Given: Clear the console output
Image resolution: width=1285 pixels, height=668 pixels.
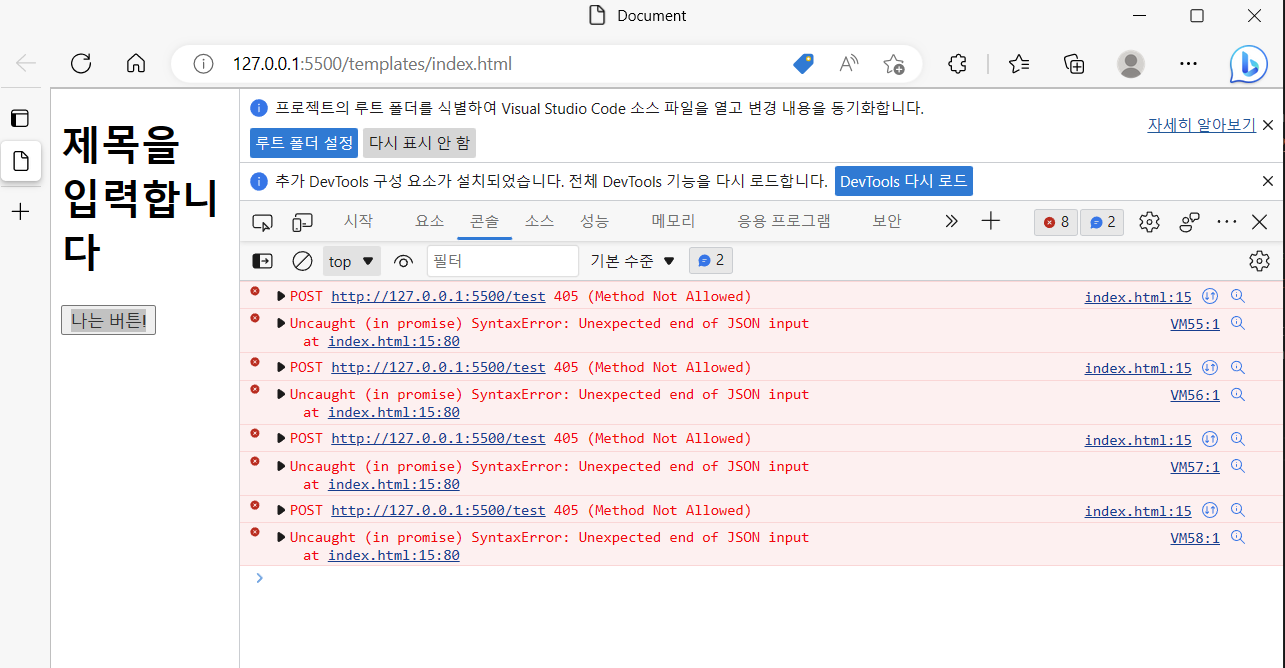Looking at the screenshot, I should (x=302, y=261).
